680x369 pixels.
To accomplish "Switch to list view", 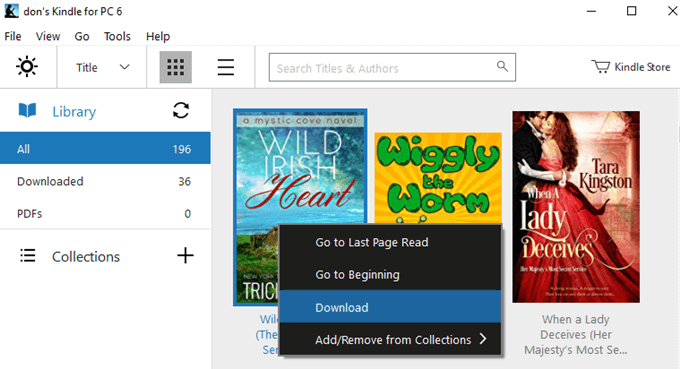I will coord(226,67).
